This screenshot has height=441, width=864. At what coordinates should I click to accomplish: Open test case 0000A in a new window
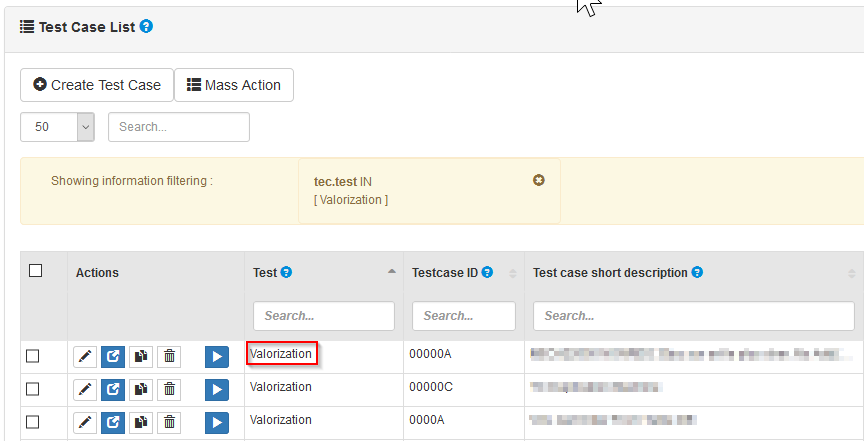[113, 423]
